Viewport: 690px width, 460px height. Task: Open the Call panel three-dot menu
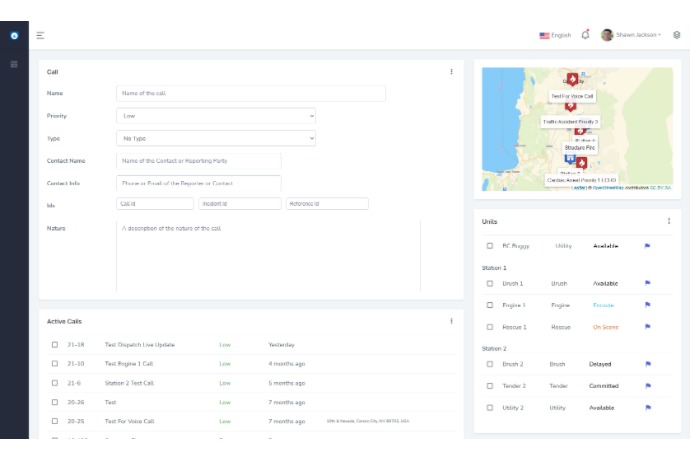coord(451,72)
